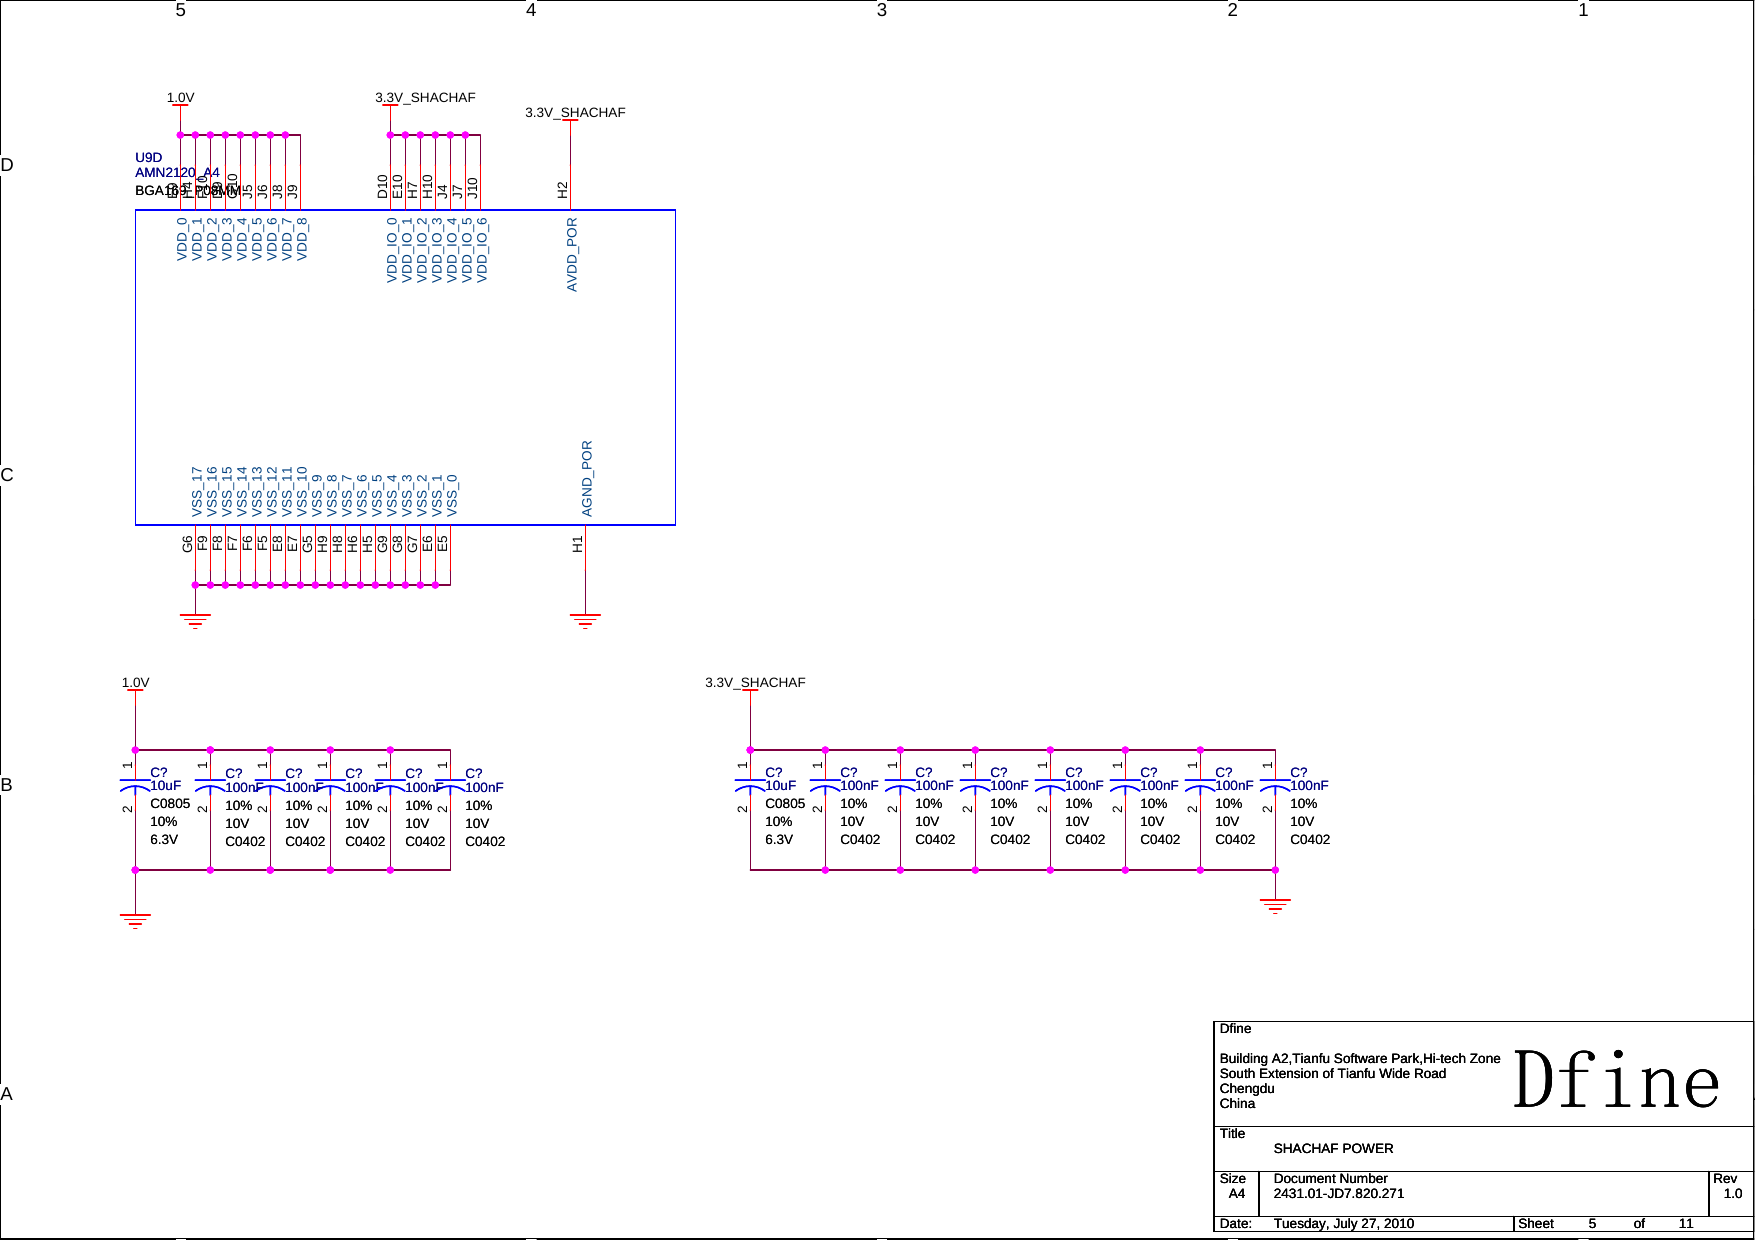This screenshot has height=1241, width=1755.
Task: Click the date Tuesday, July 27, 2010
Action: pyautogui.click(x=1343, y=1224)
